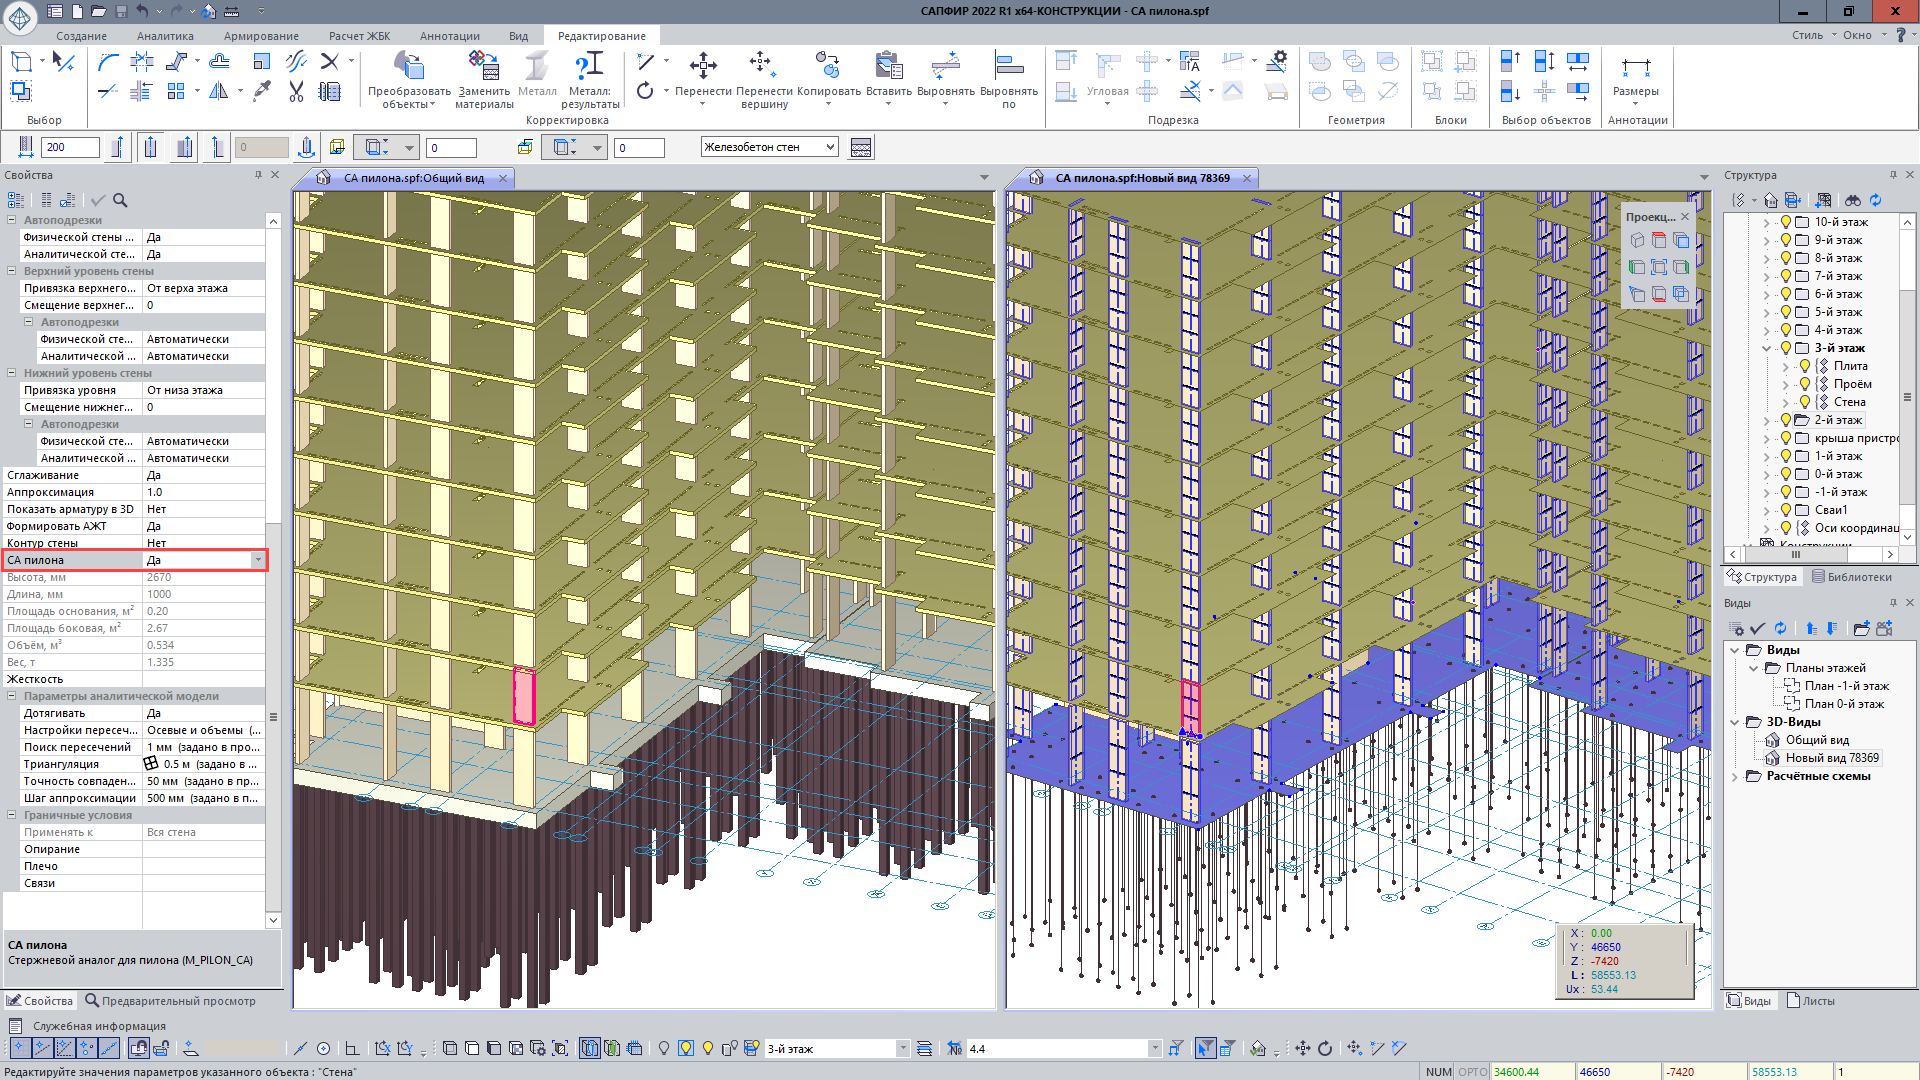Screen dimensions: 1920x1080
Task: Collapse the 3-й этаж tree node
Action: pos(1767,348)
